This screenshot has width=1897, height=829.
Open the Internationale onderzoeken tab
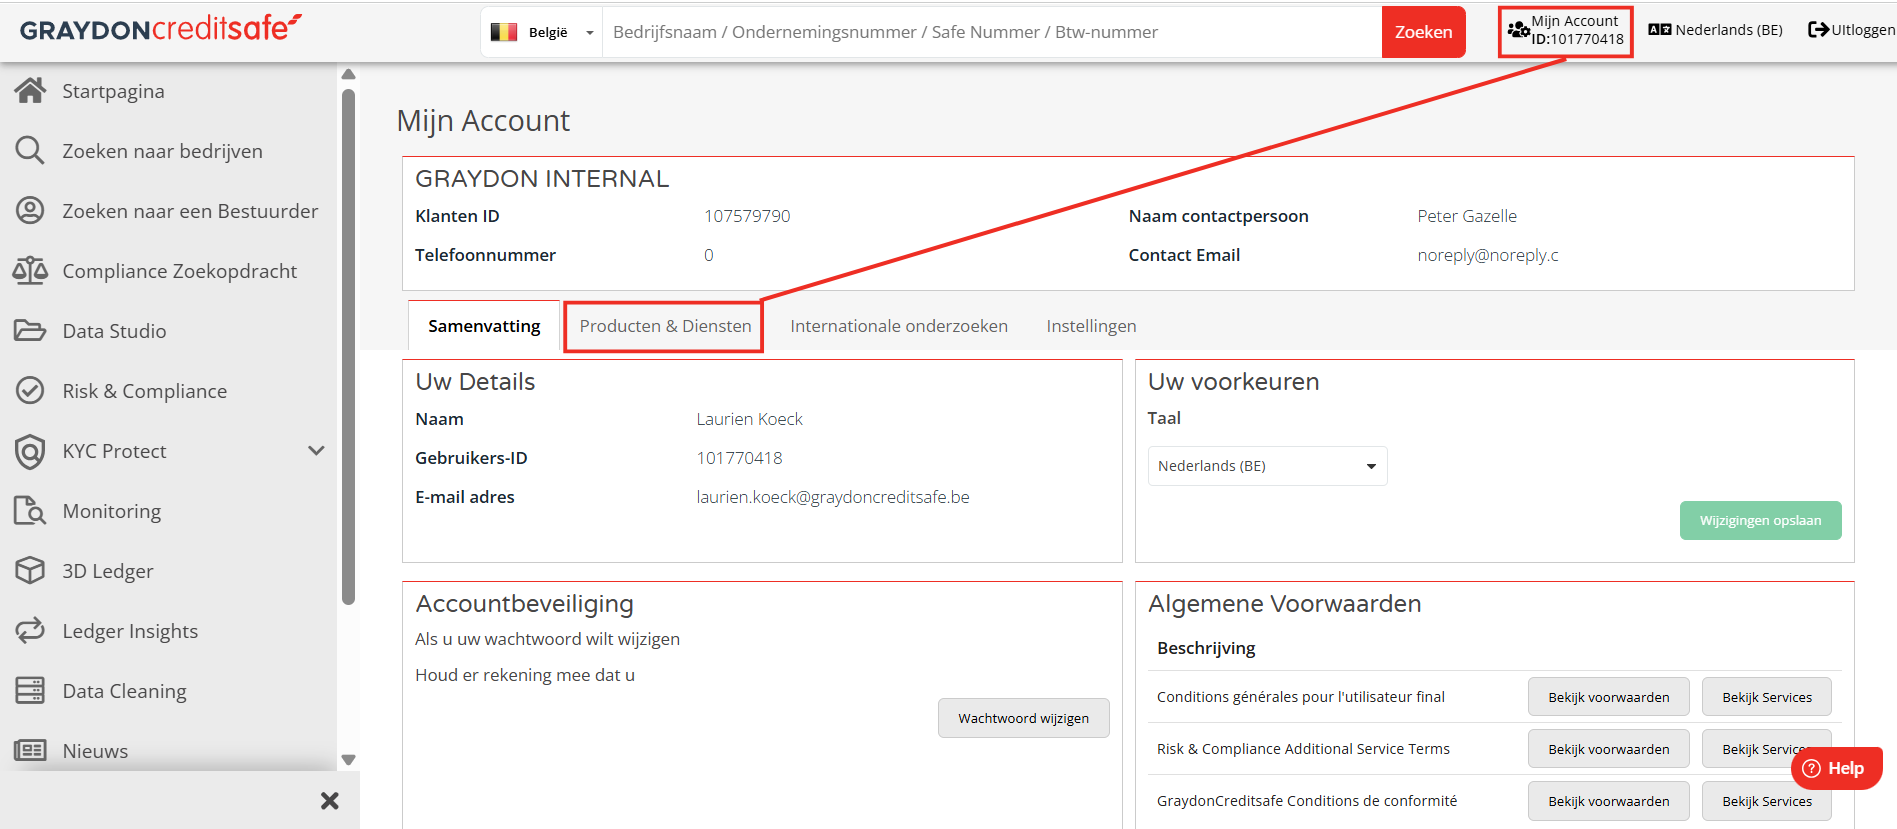point(899,326)
